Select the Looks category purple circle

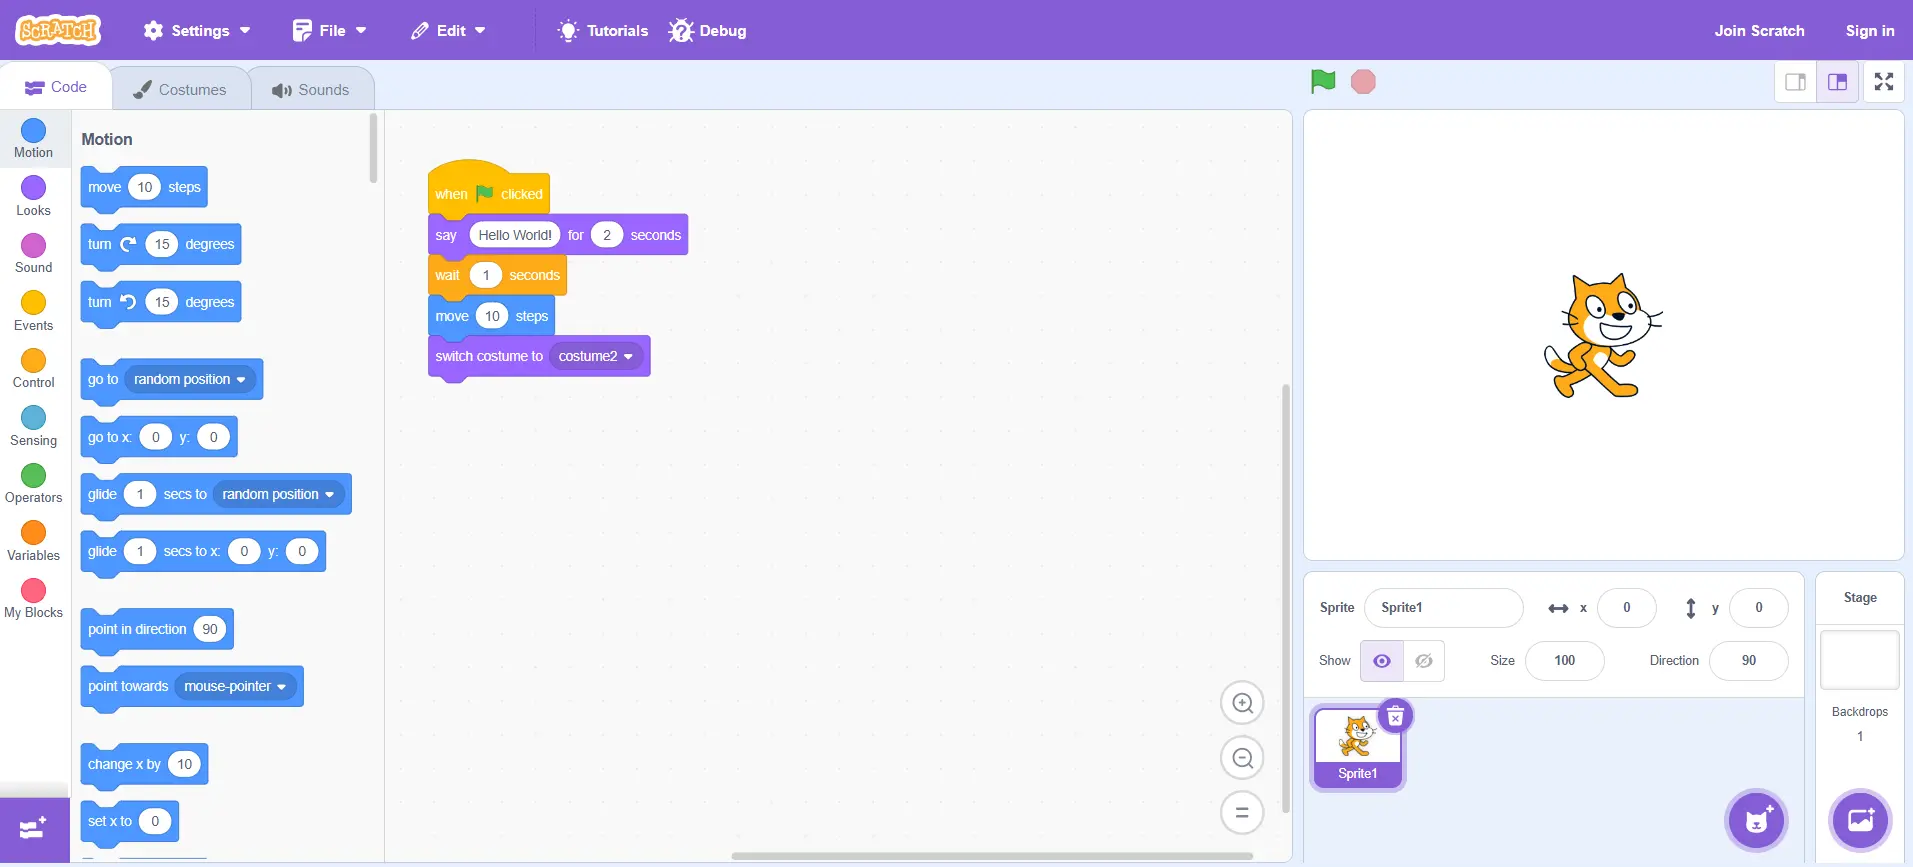[33, 188]
